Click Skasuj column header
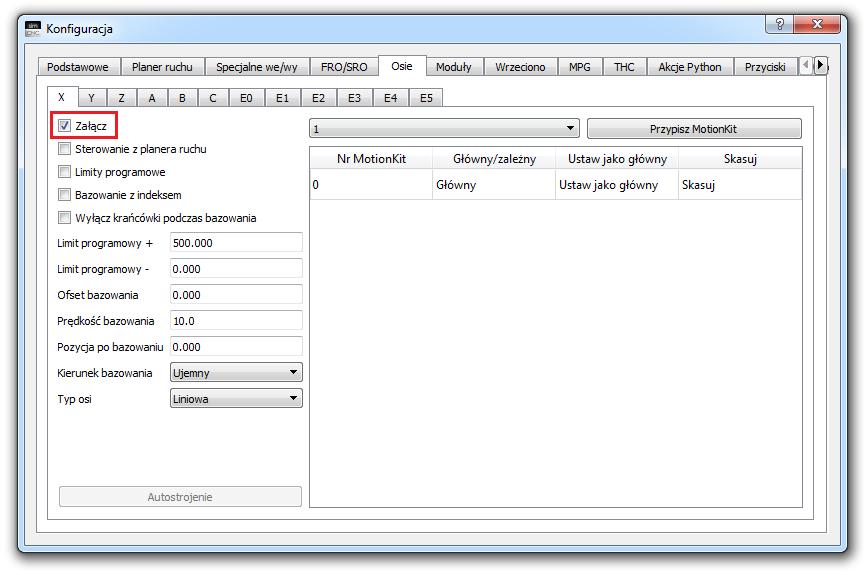Screen dimensions: 868x575 click(x=740, y=159)
